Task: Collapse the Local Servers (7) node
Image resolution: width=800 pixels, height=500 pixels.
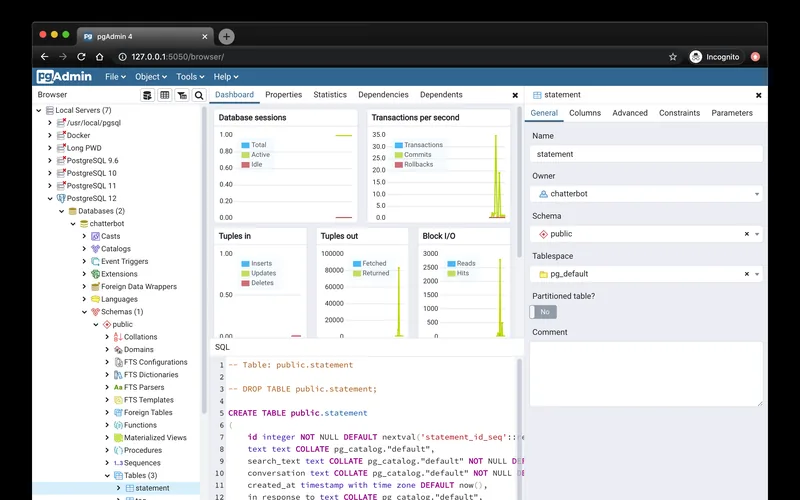Action: coord(39,110)
